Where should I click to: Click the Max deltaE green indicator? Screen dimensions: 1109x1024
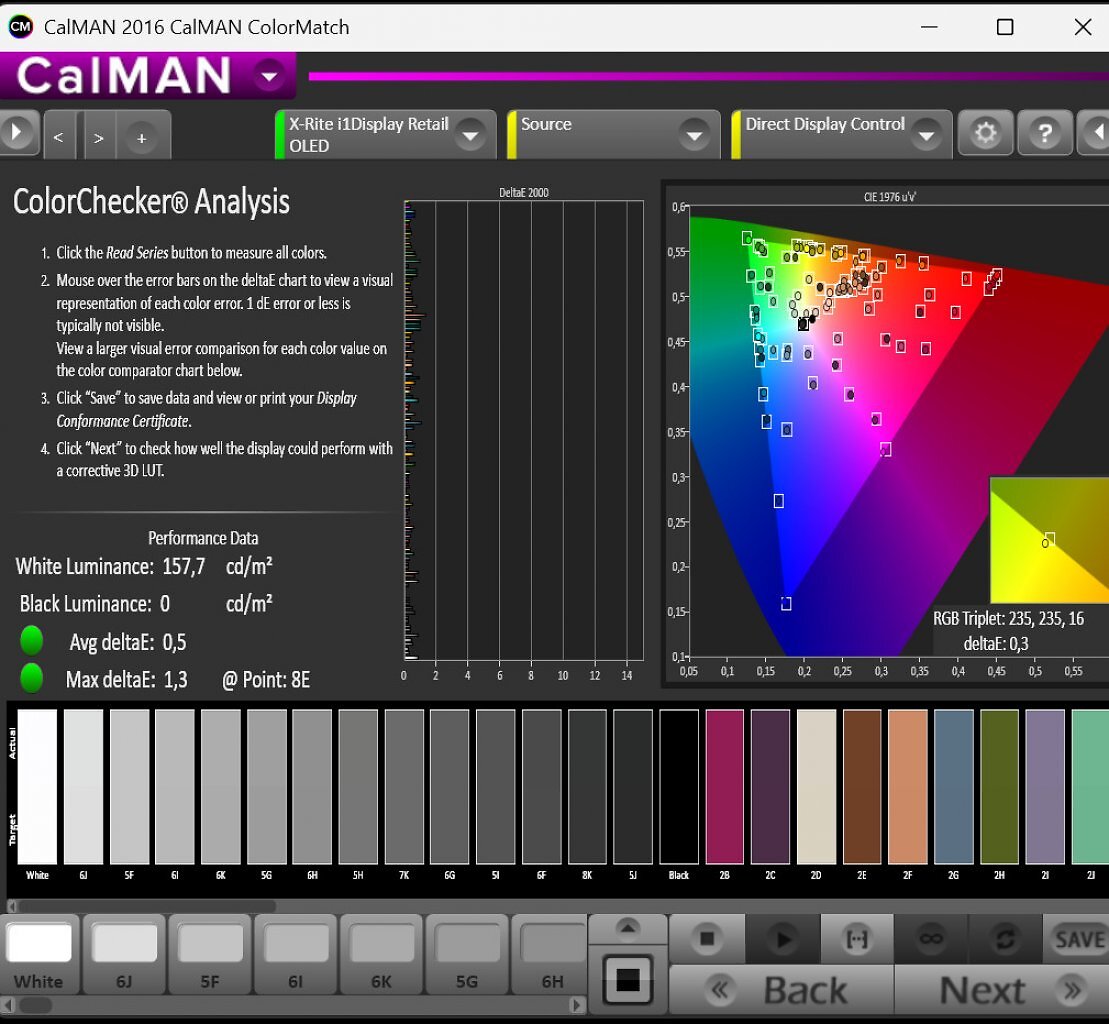tap(32, 678)
